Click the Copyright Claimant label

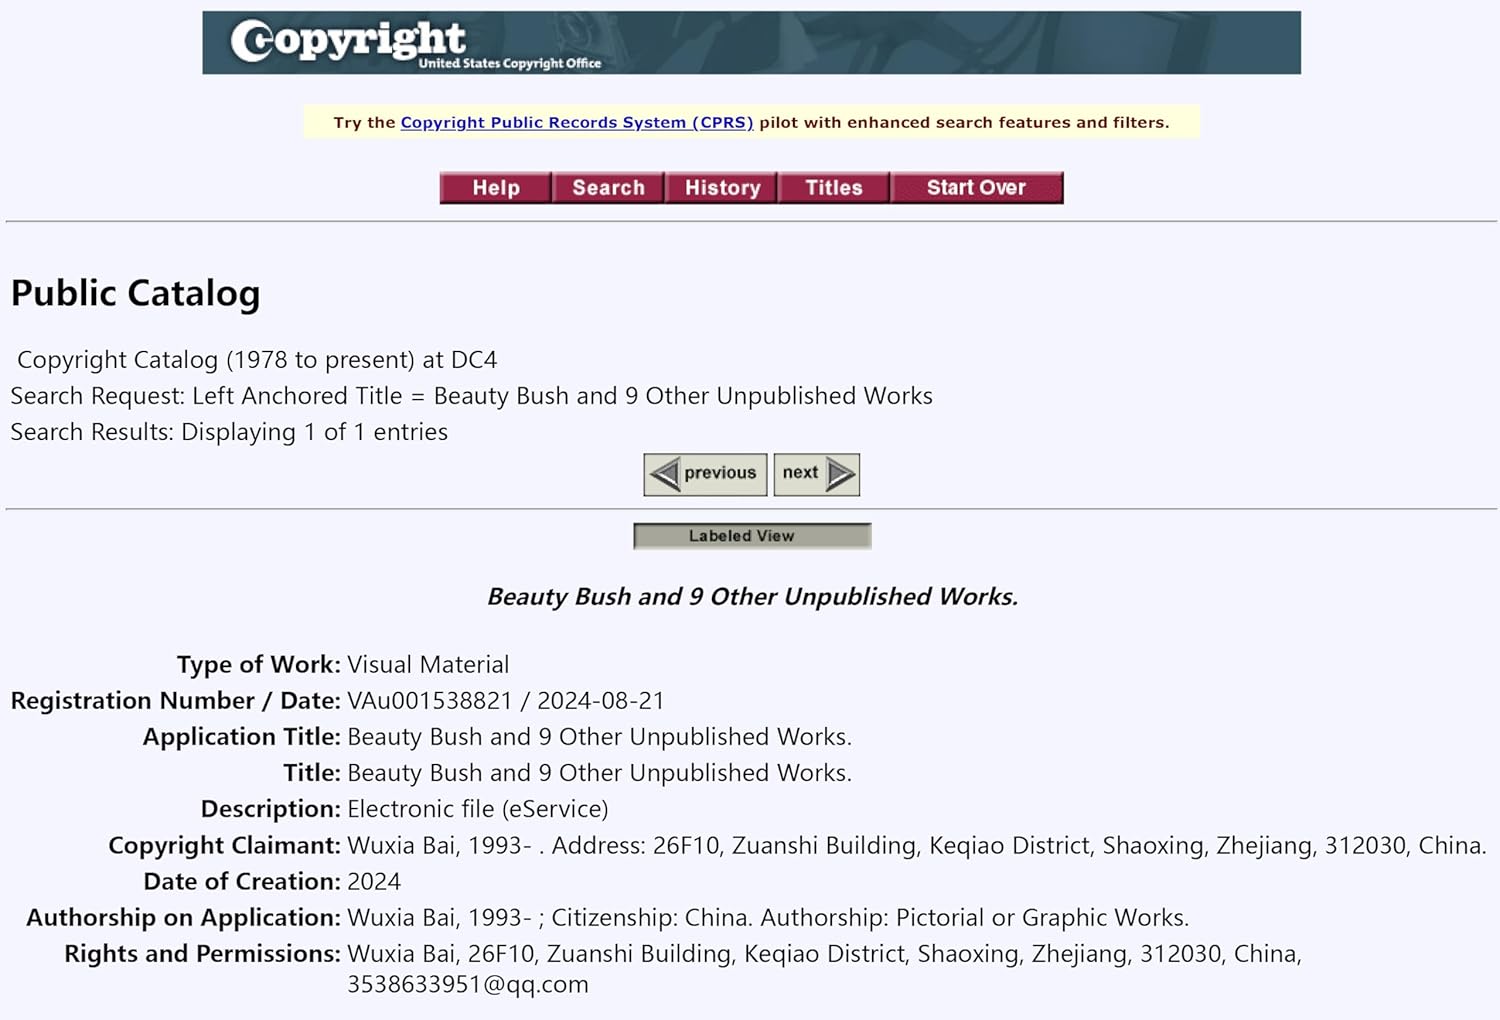224,845
